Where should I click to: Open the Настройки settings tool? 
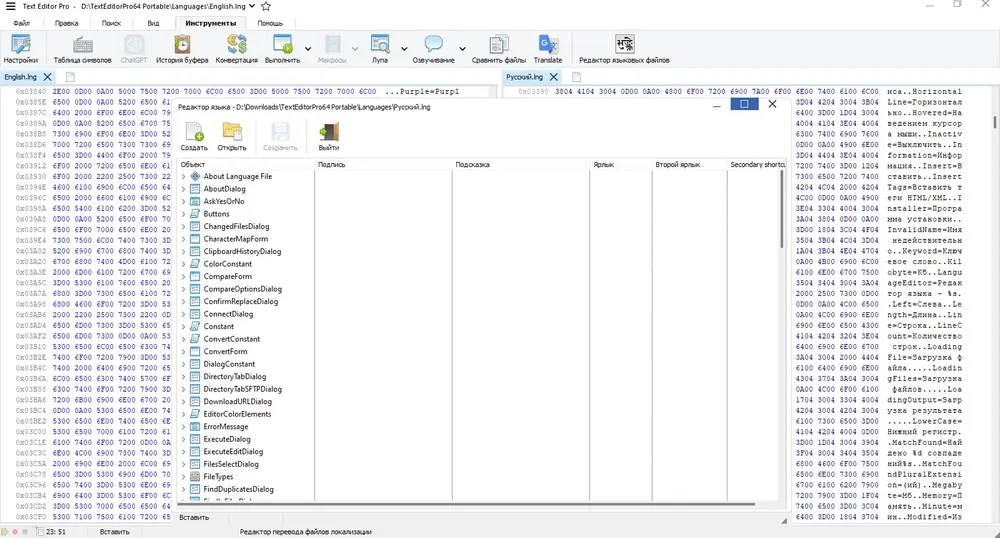pyautogui.click(x=20, y=49)
